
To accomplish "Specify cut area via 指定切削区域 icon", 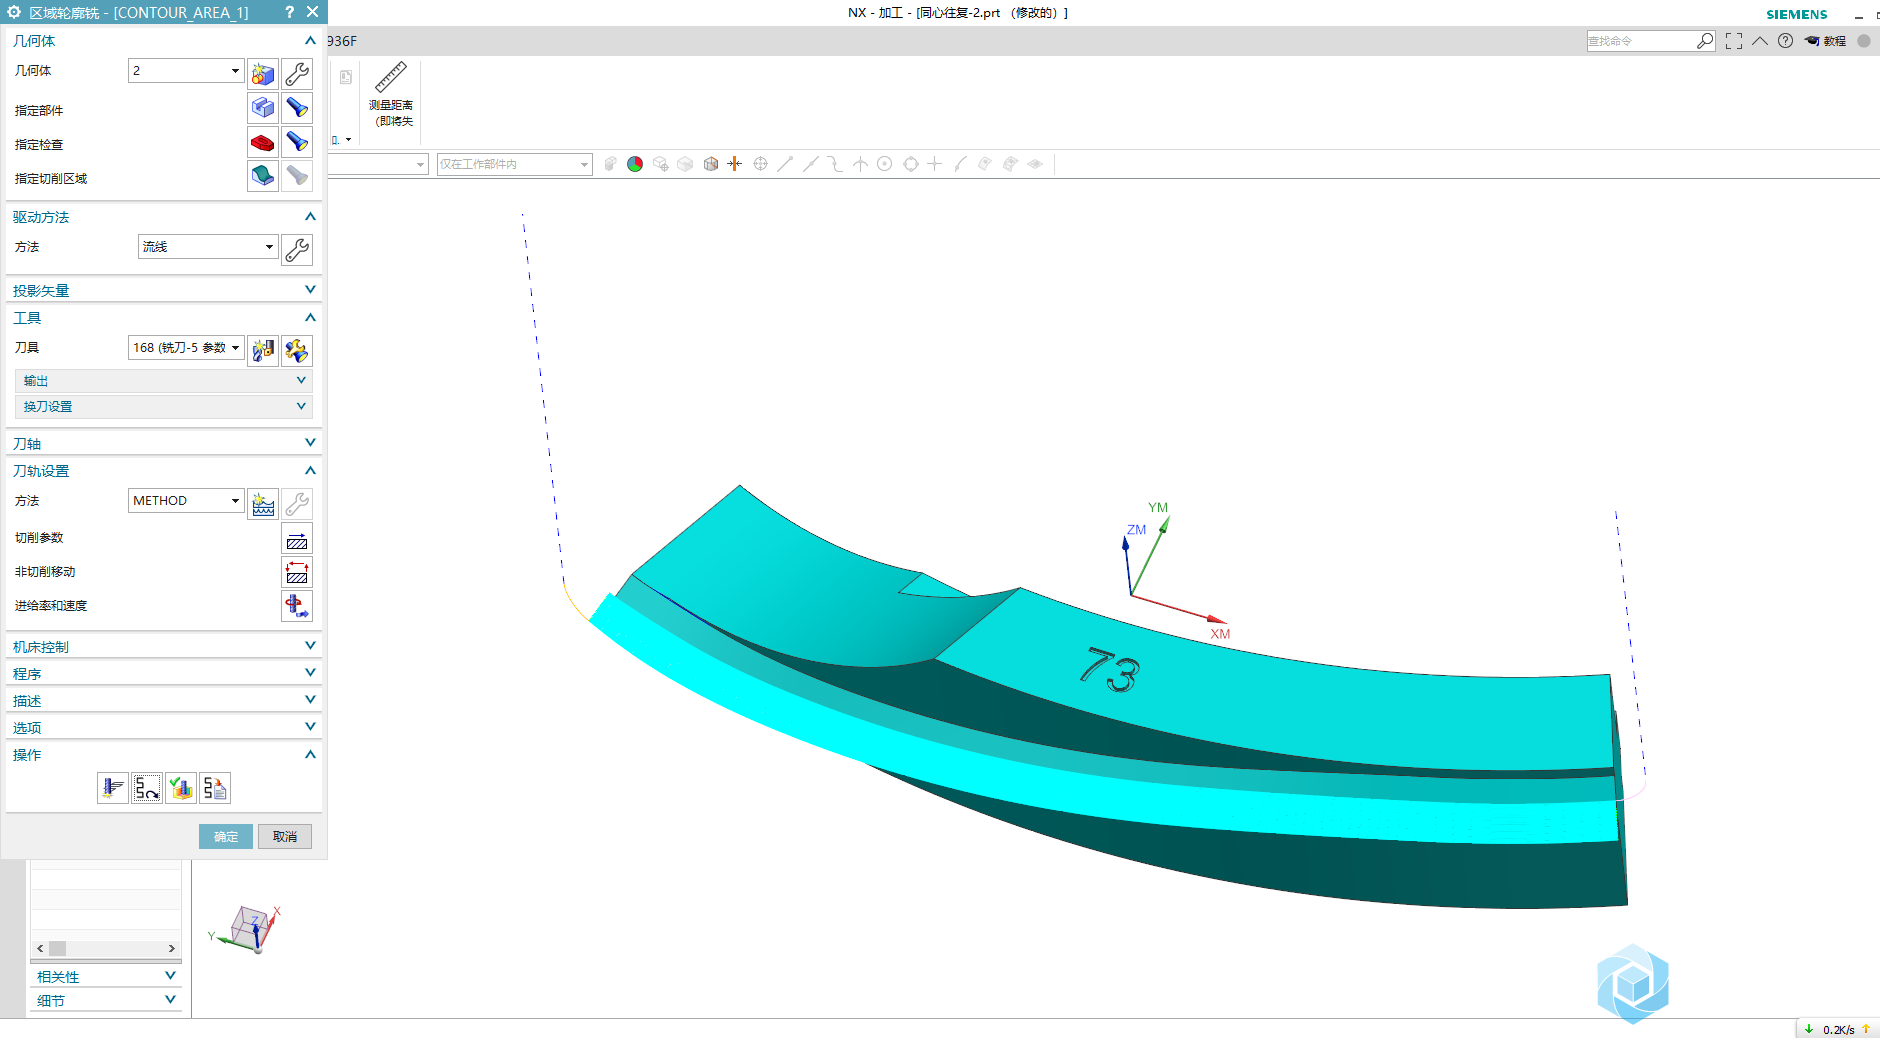I will (263, 176).
